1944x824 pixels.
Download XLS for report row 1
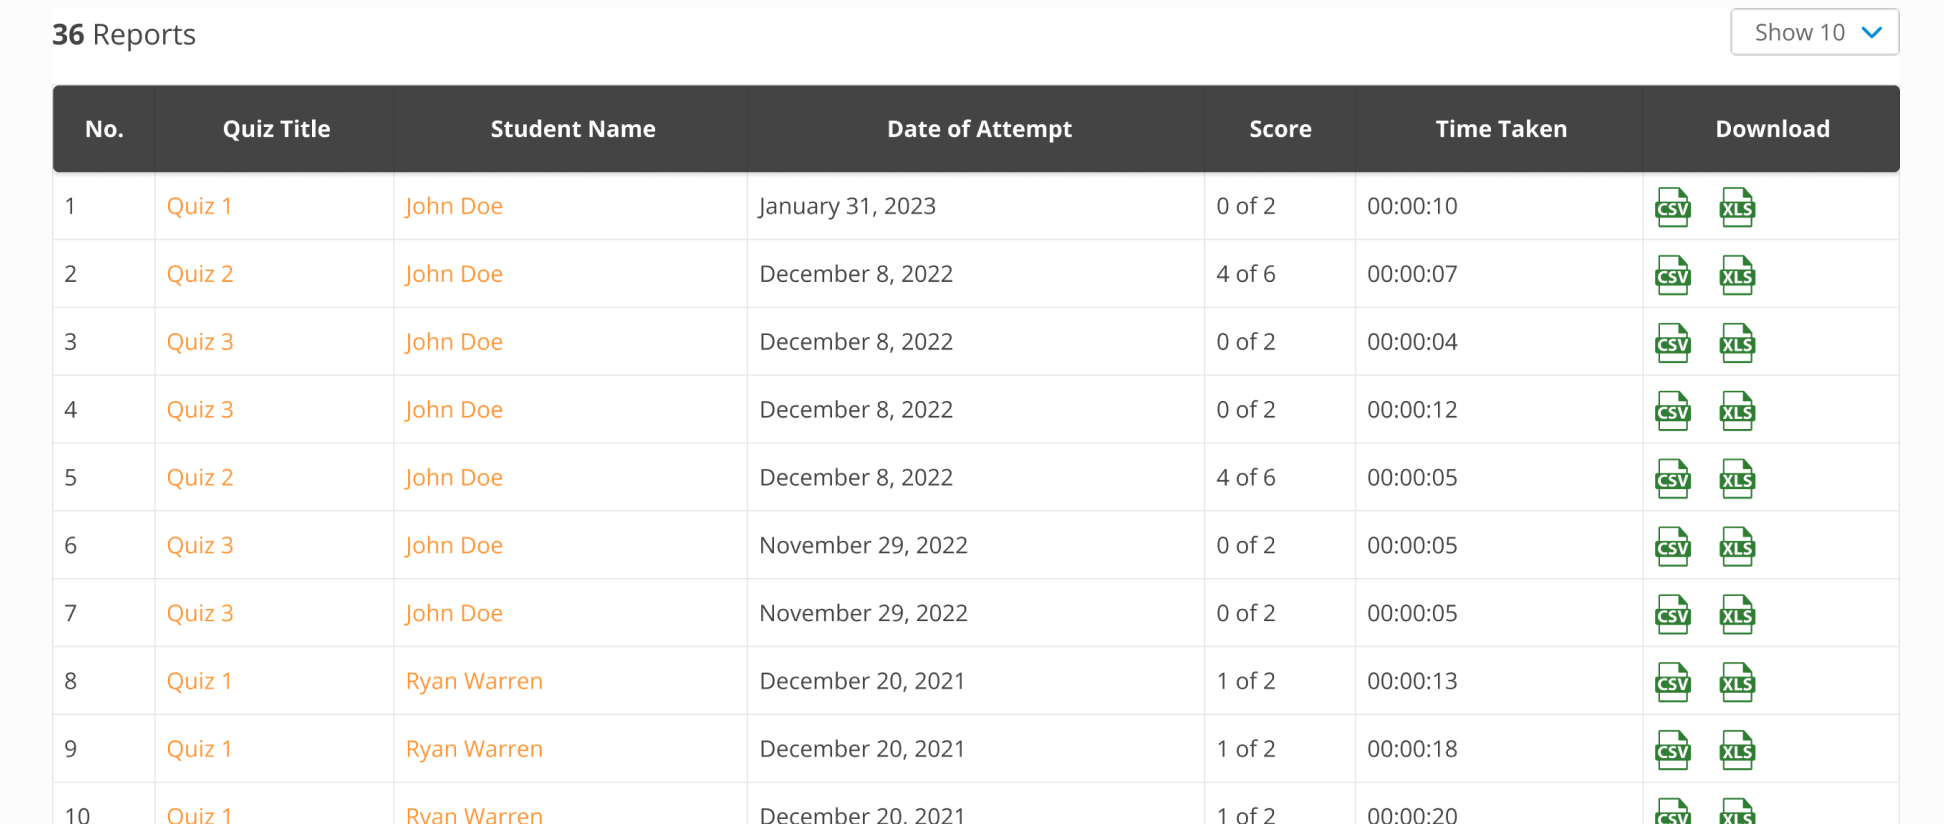[x=1737, y=208]
